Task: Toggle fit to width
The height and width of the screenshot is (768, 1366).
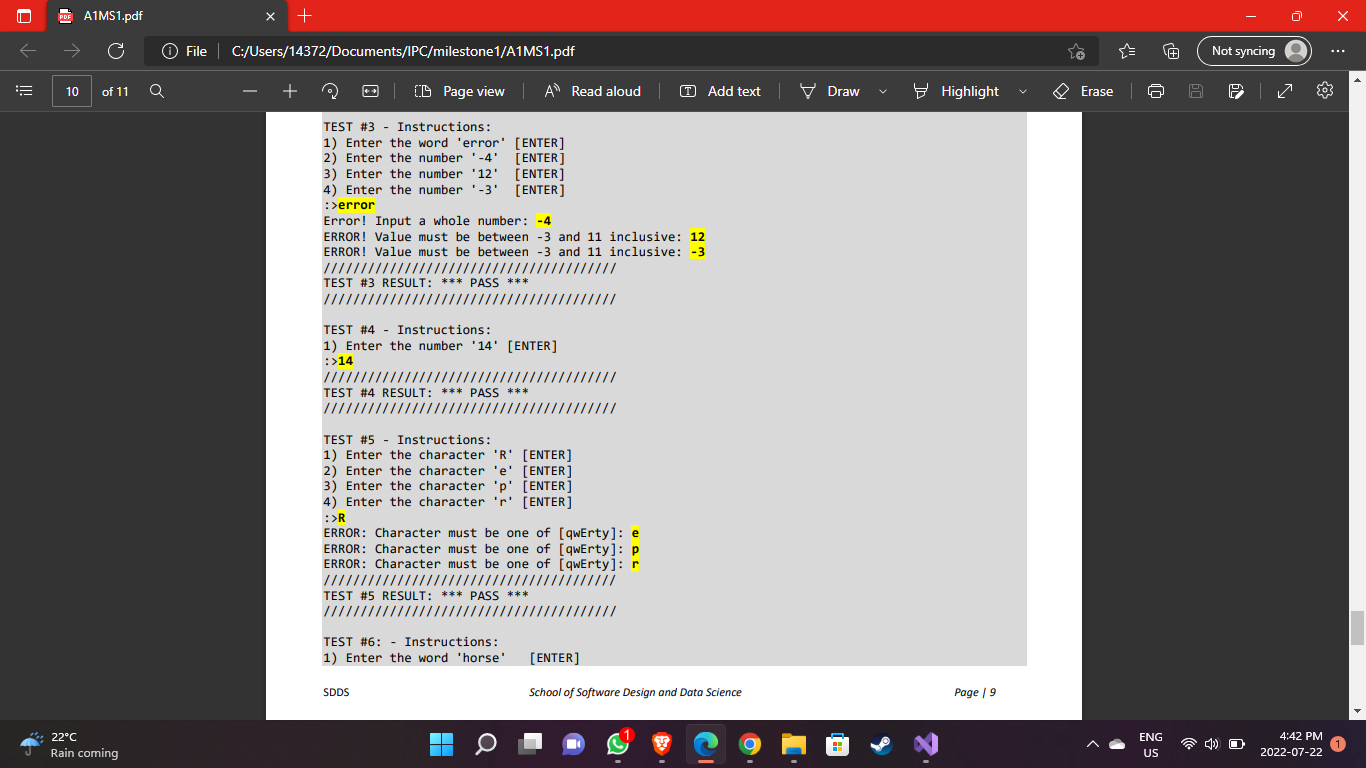Action: tap(370, 91)
